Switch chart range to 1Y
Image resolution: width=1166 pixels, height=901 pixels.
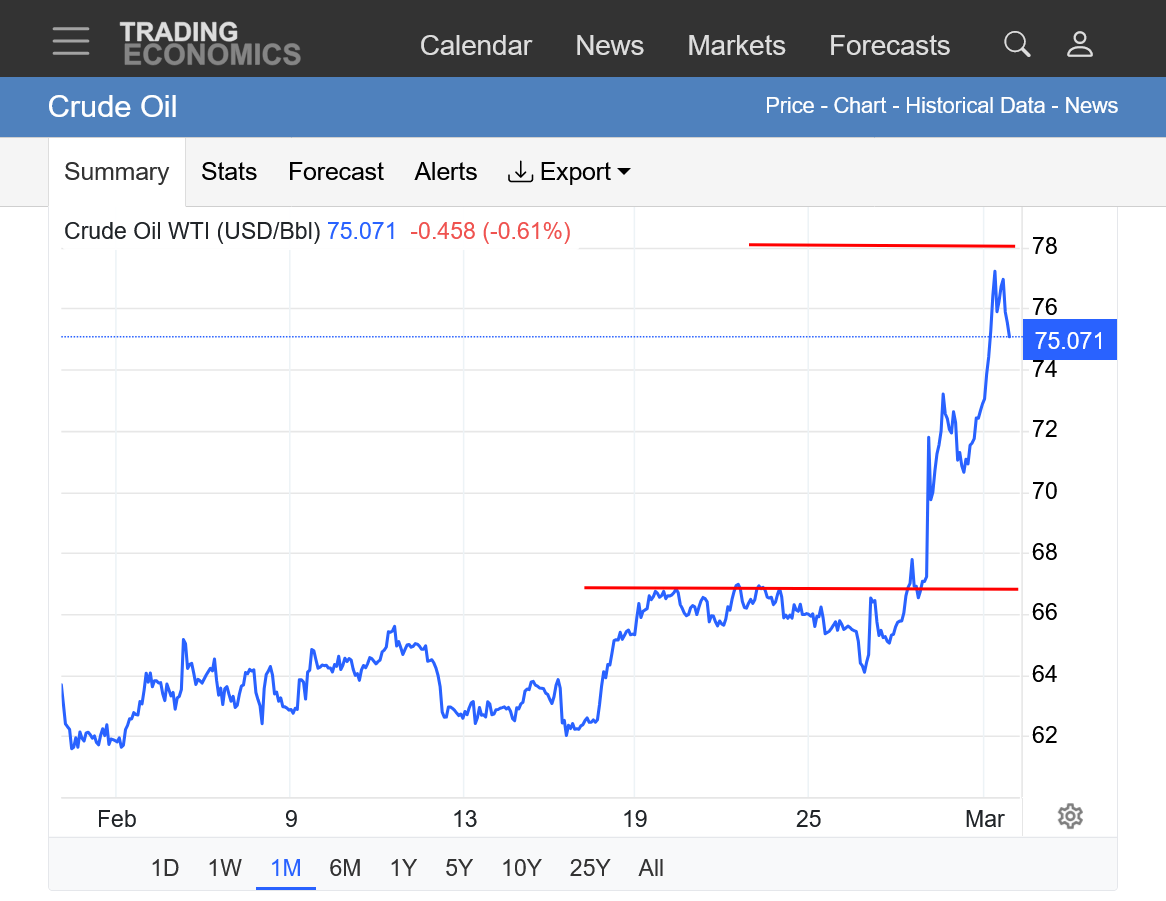pyautogui.click(x=403, y=867)
